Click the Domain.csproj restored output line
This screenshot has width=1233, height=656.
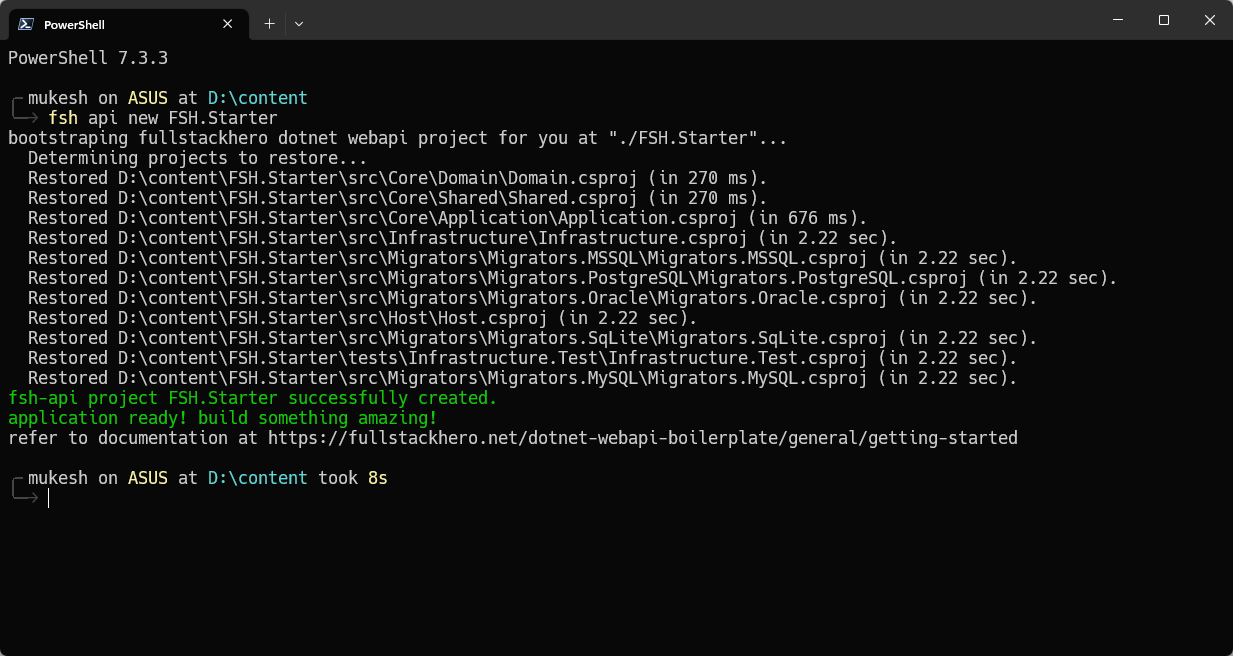(x=397, y=178)
